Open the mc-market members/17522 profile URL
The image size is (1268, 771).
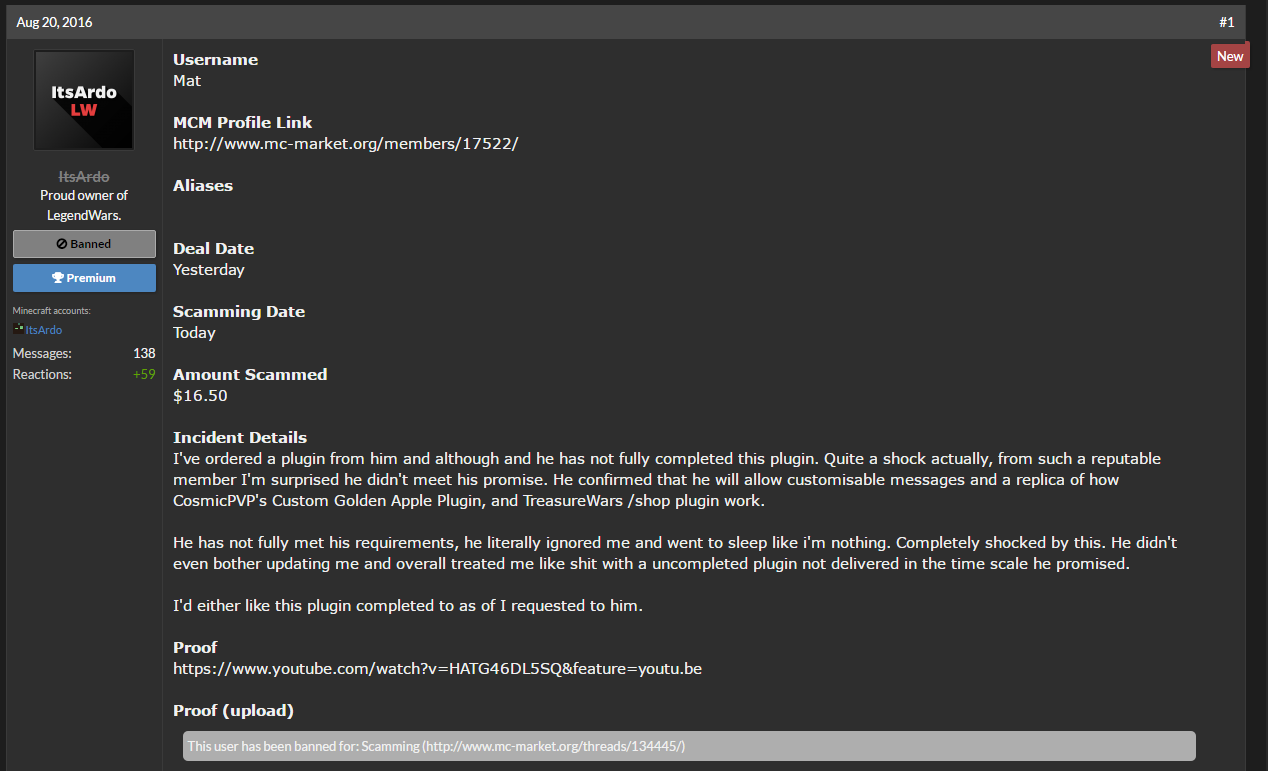point(345,144)
